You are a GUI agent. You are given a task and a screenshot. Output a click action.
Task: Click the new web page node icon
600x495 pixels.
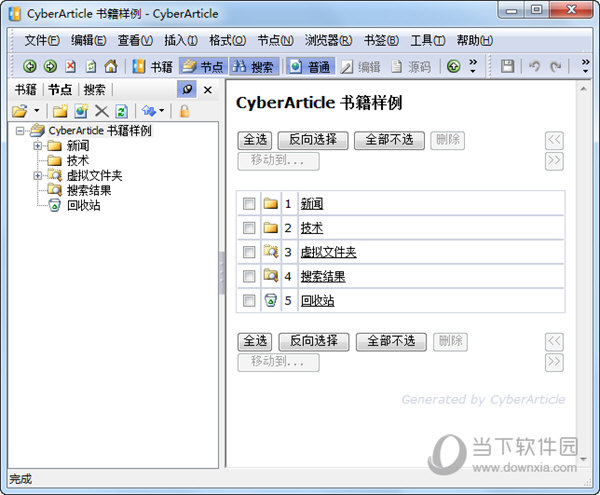point(81,111)
